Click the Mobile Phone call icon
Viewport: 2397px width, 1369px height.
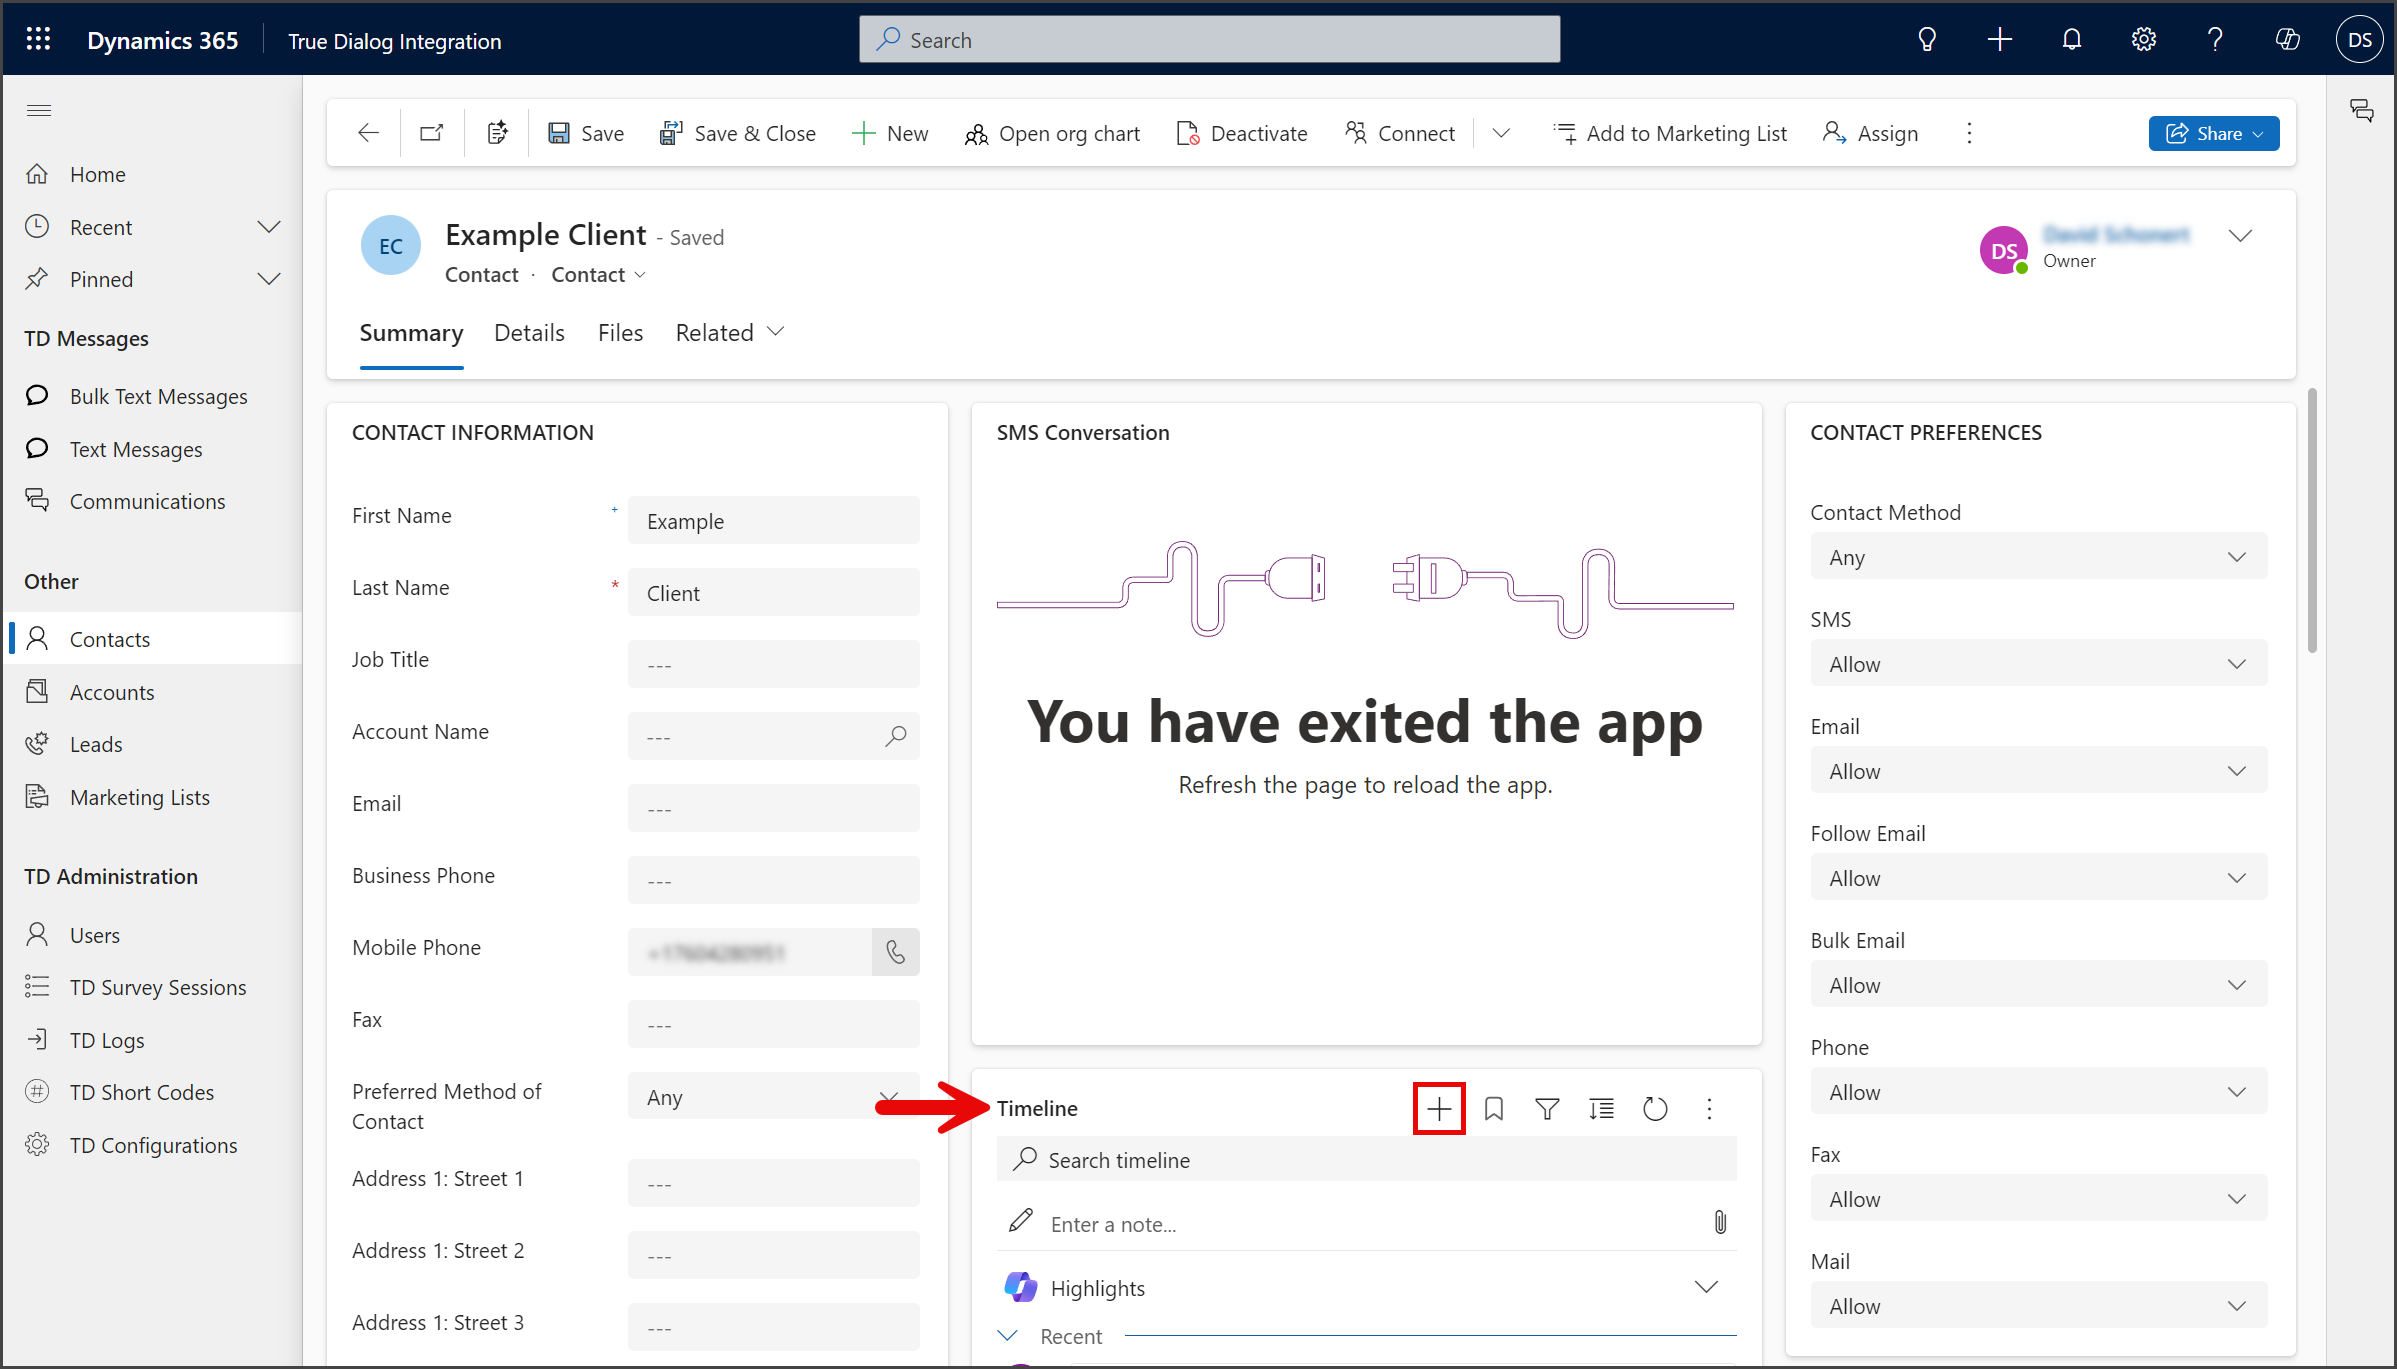tap(896, 952)
